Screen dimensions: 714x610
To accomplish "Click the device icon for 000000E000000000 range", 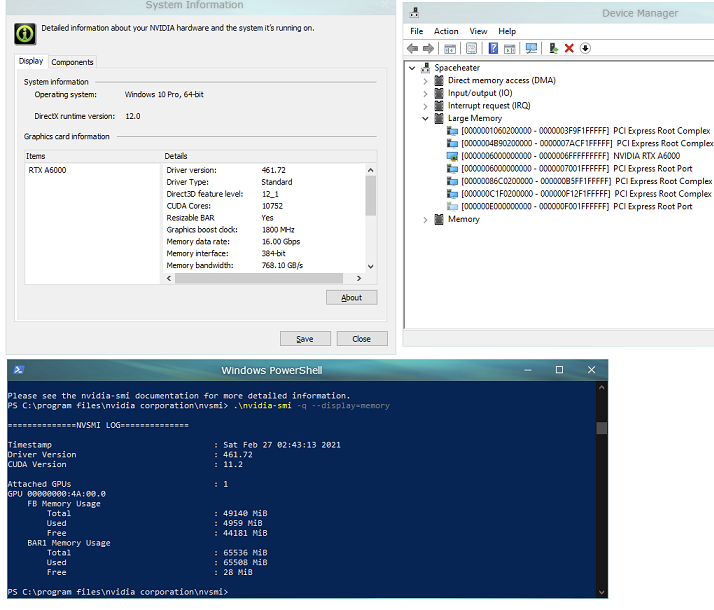I will [452, 207].
